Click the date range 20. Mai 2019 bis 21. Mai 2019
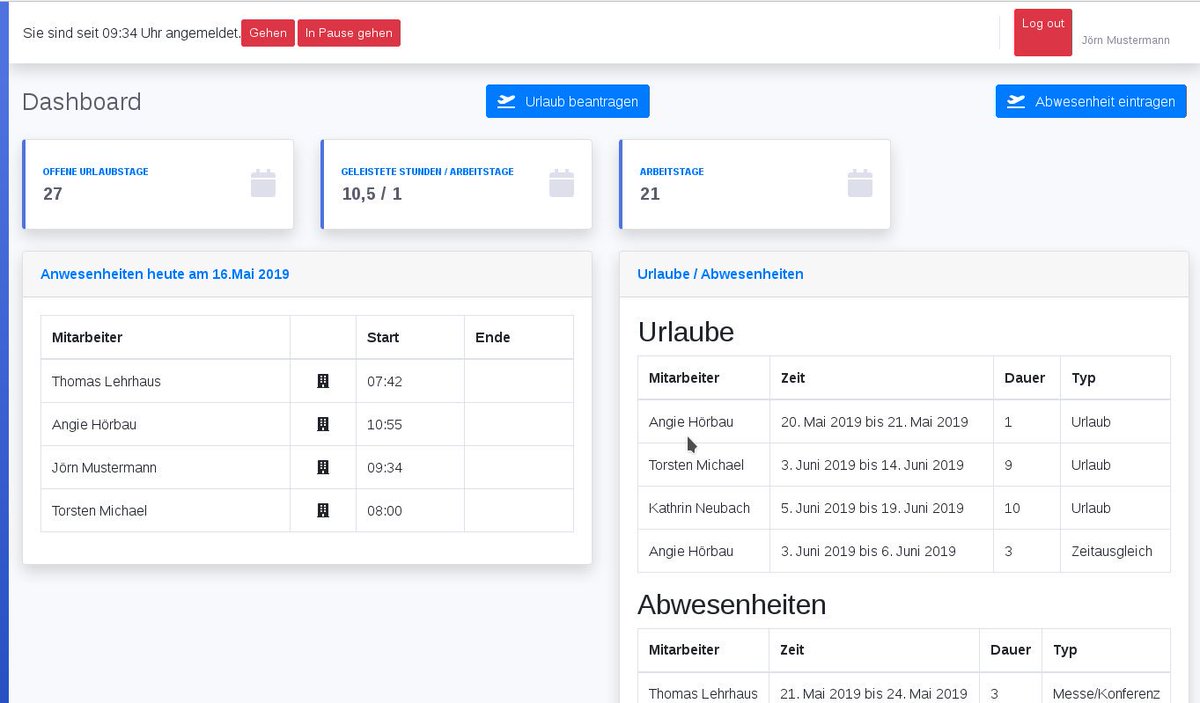Screen dimensions: 1200x703 pos(874,422)
